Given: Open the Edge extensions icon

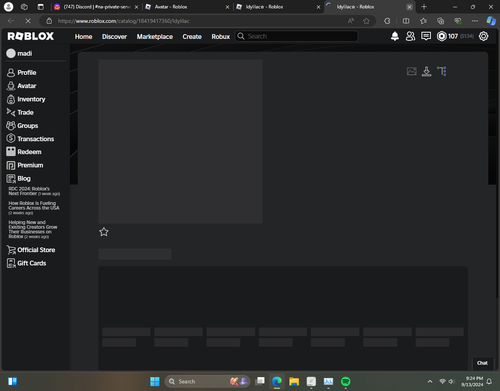Looking at the screenshot, I should click(x=387, y=21).
